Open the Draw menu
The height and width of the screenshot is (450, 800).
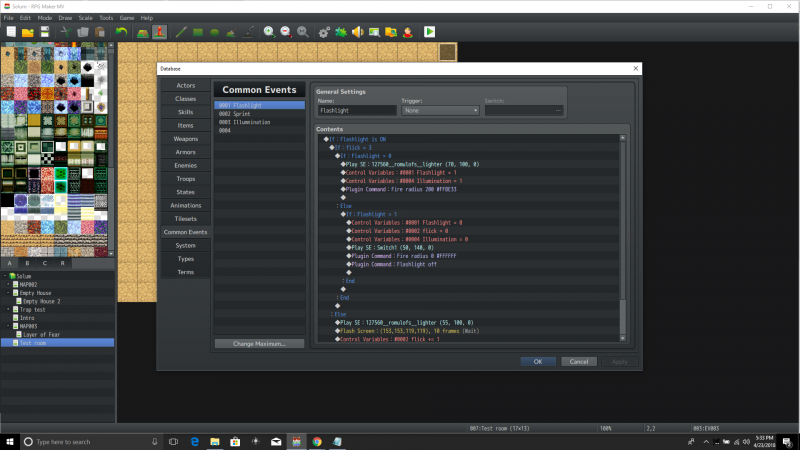[x=65, y=18]
